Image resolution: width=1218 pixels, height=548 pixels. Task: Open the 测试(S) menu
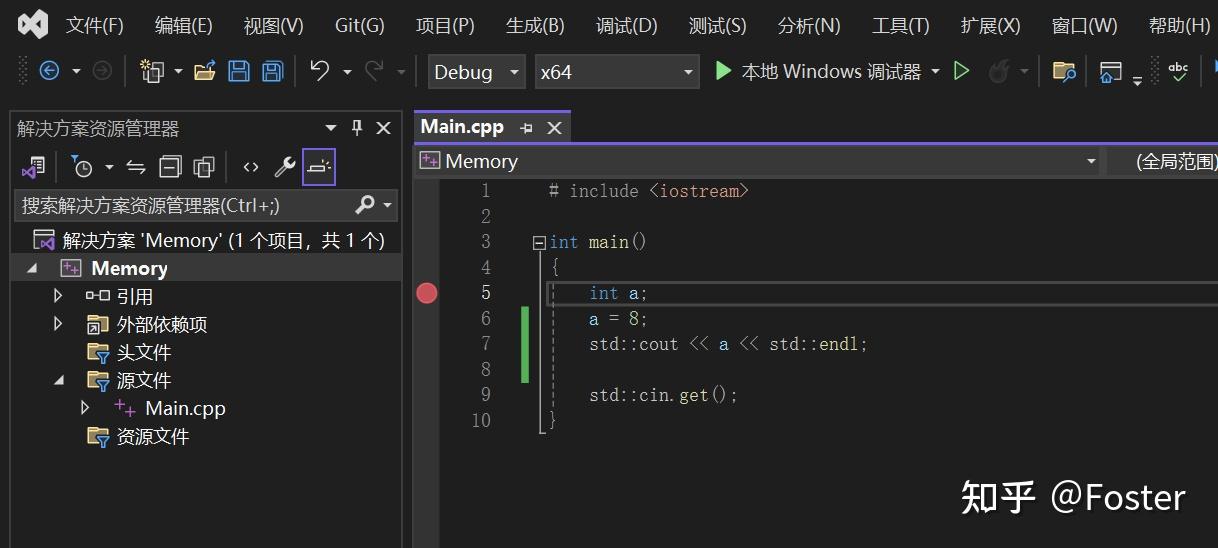[x=718, y=25]
